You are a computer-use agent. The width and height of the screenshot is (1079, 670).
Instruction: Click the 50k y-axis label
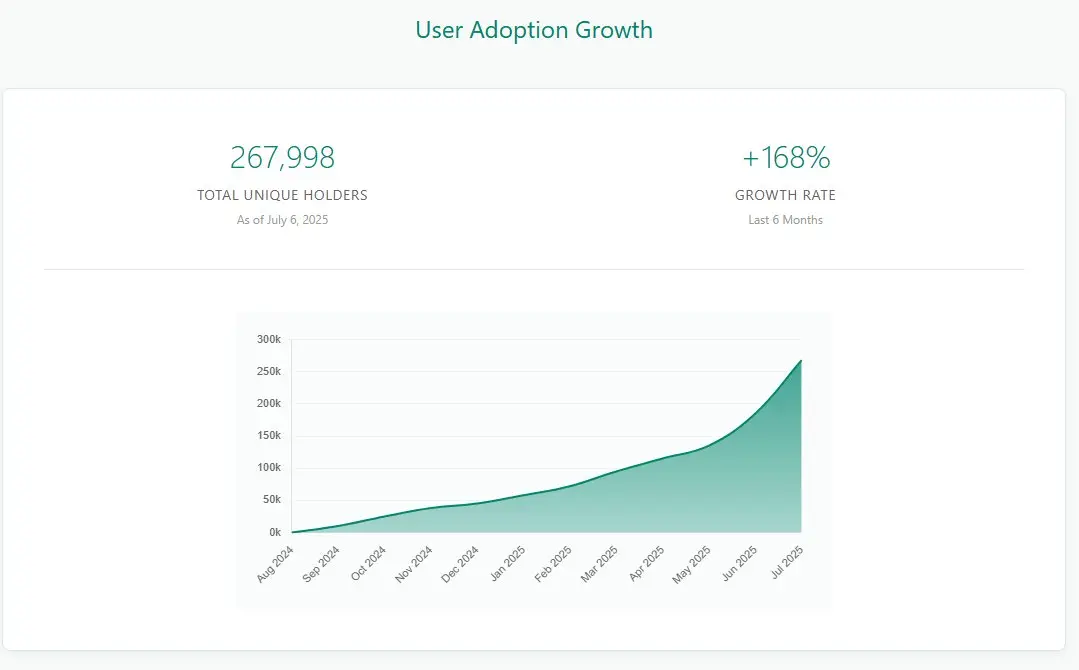[272, 499]
